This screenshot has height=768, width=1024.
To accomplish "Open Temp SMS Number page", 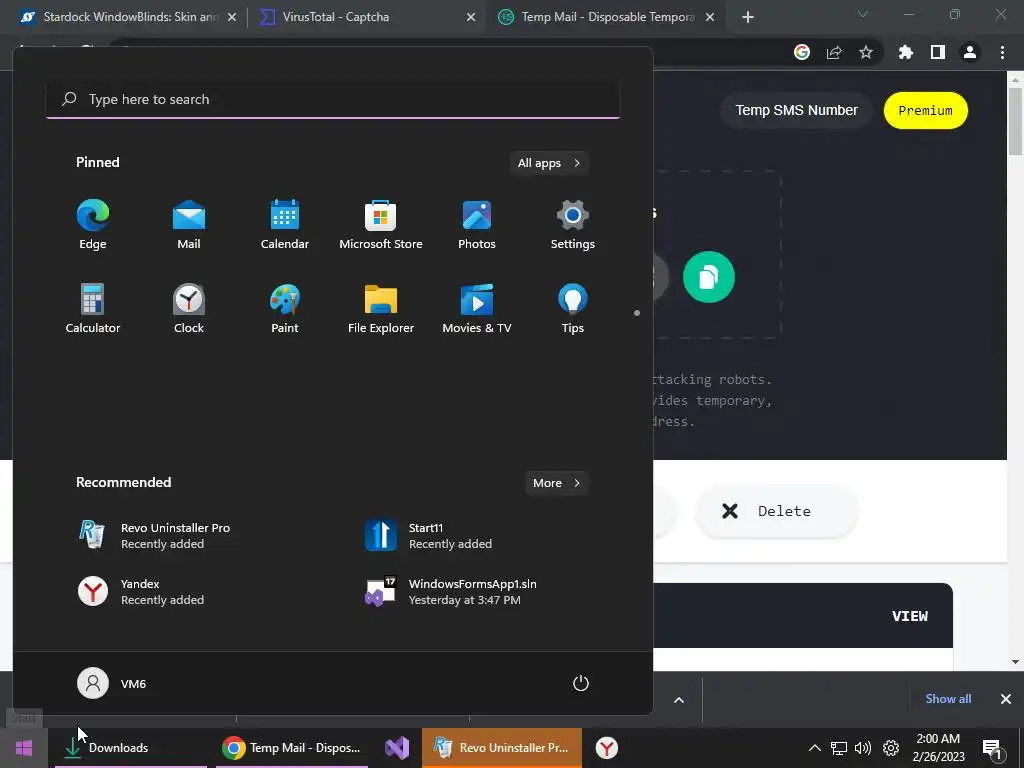I will (x=796, y=110).
